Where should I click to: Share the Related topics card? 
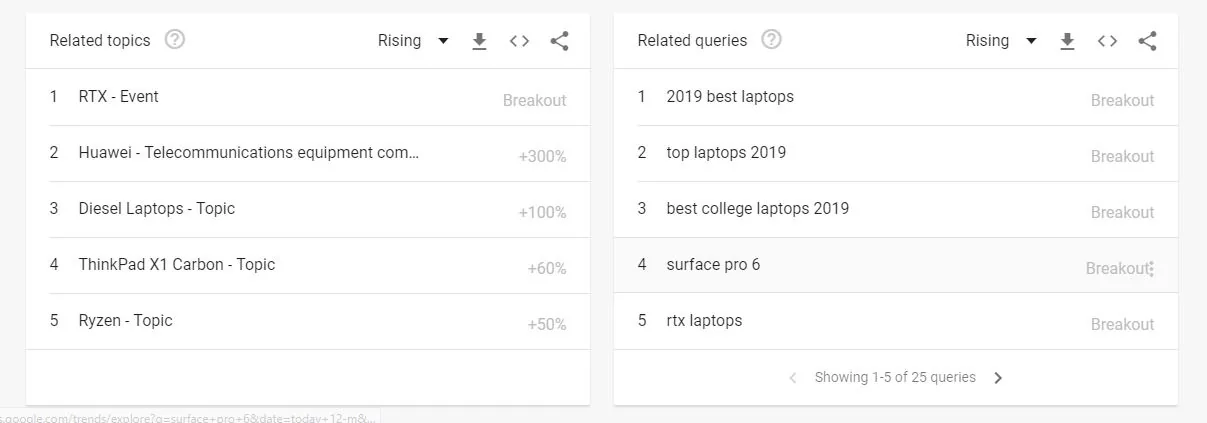point(559,41)
